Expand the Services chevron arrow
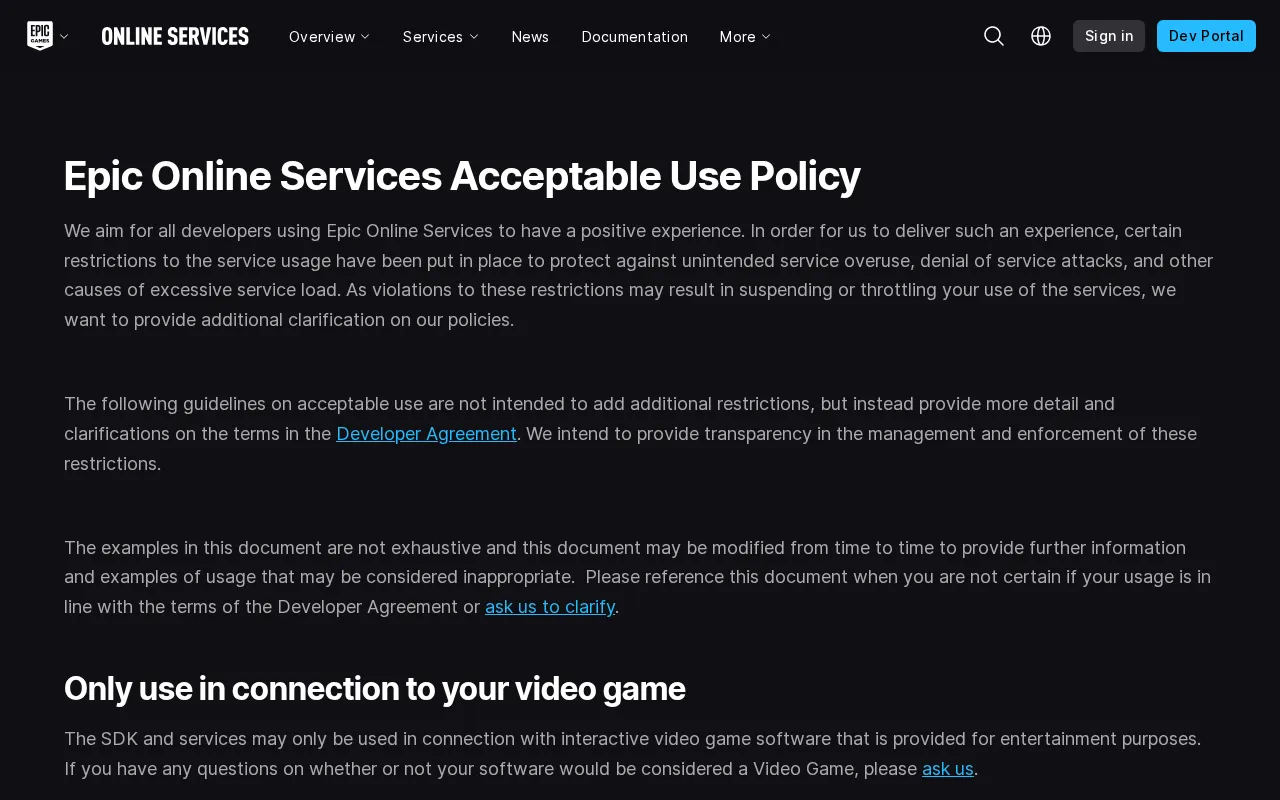 [474, 37]
